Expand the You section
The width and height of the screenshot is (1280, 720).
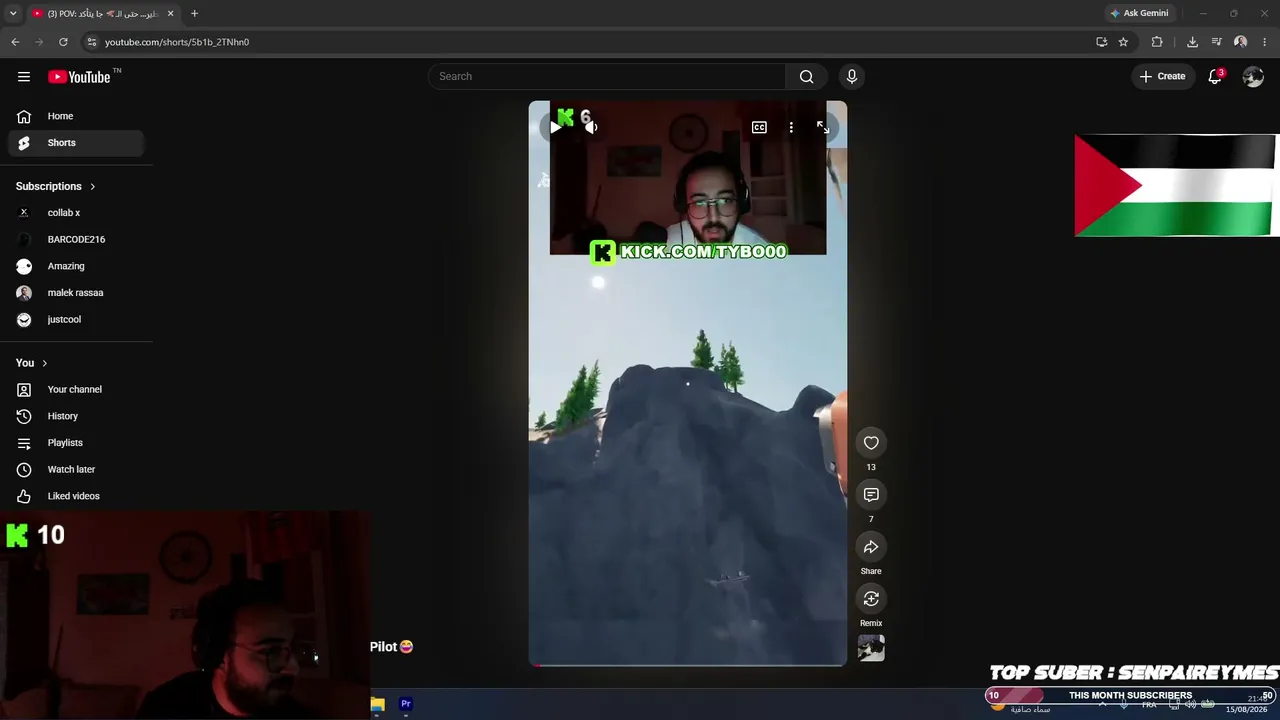(32, 363)
